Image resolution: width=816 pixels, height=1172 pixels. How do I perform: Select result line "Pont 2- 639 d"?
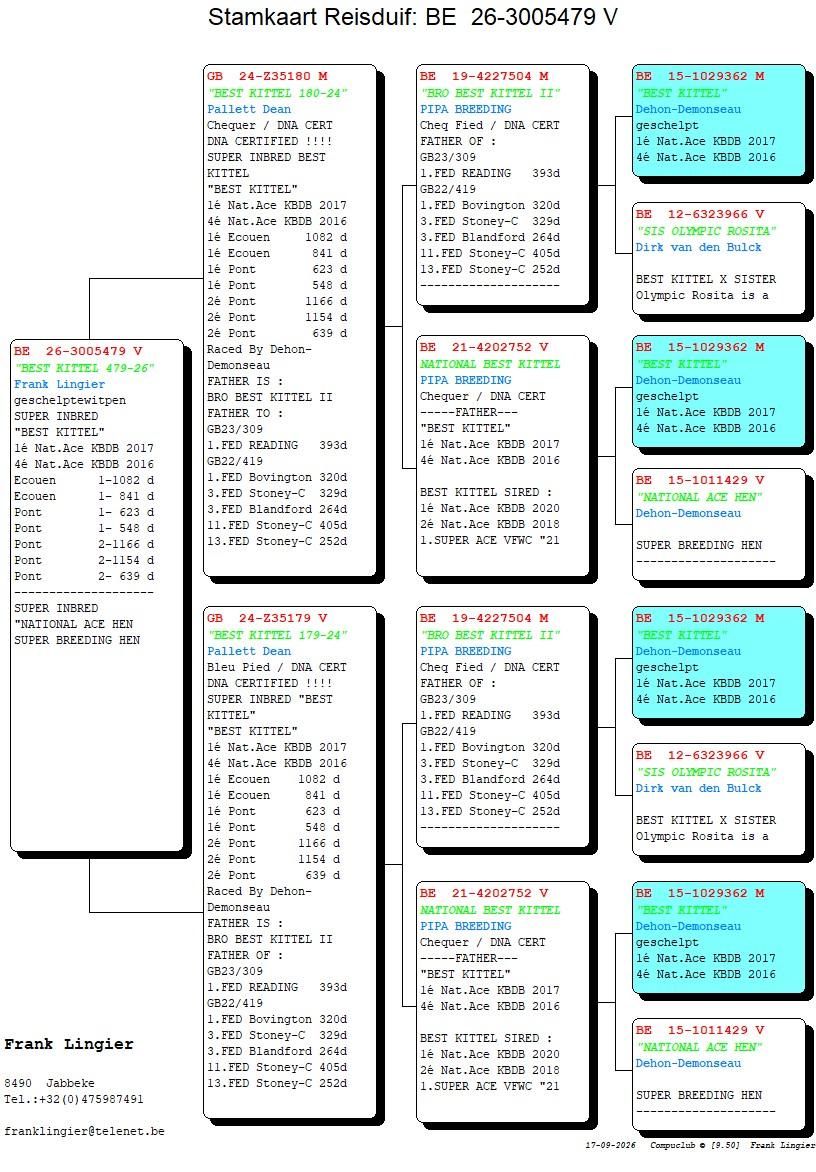tap(84, 576)
